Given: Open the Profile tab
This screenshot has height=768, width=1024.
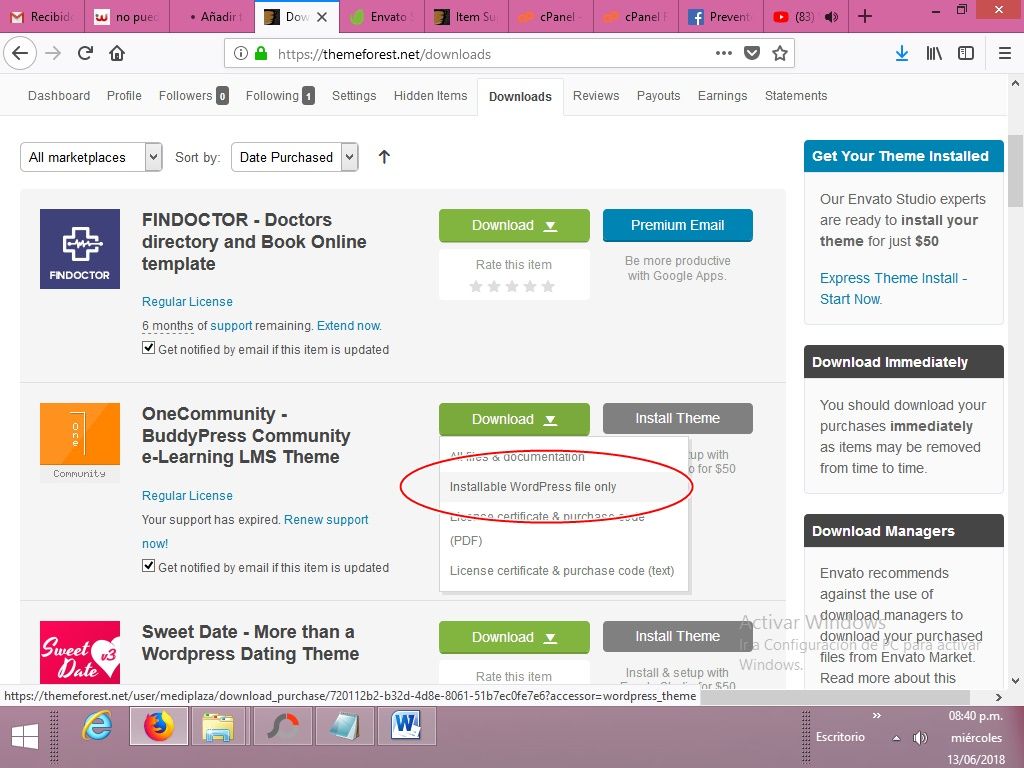Looking at the screenshot, I should point(124,95).
